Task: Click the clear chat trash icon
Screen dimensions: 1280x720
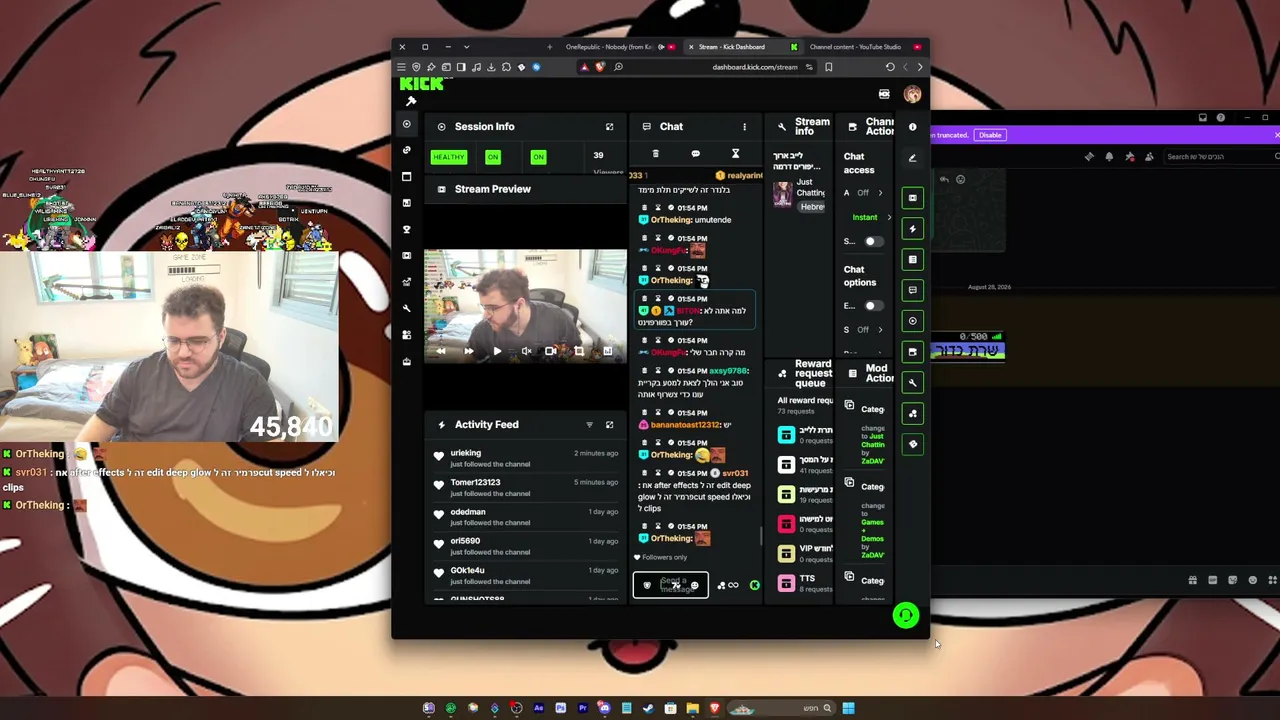Action: 655,154
